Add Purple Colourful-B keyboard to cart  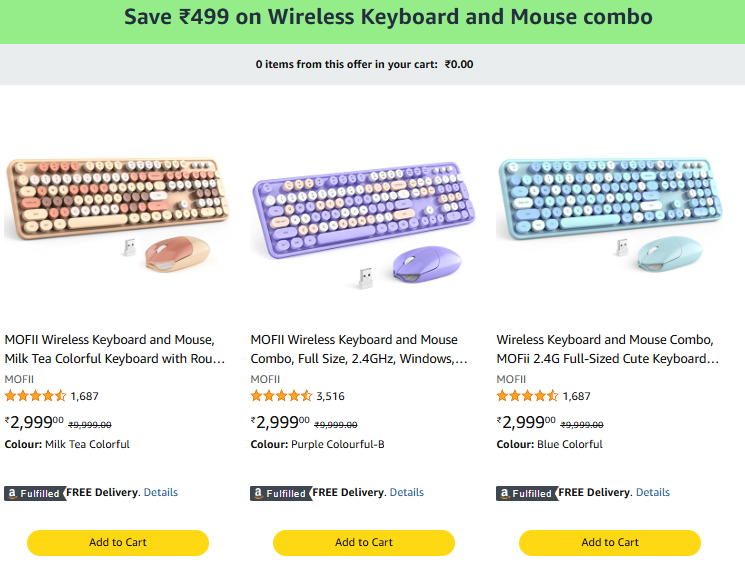[x=364, y=542]
